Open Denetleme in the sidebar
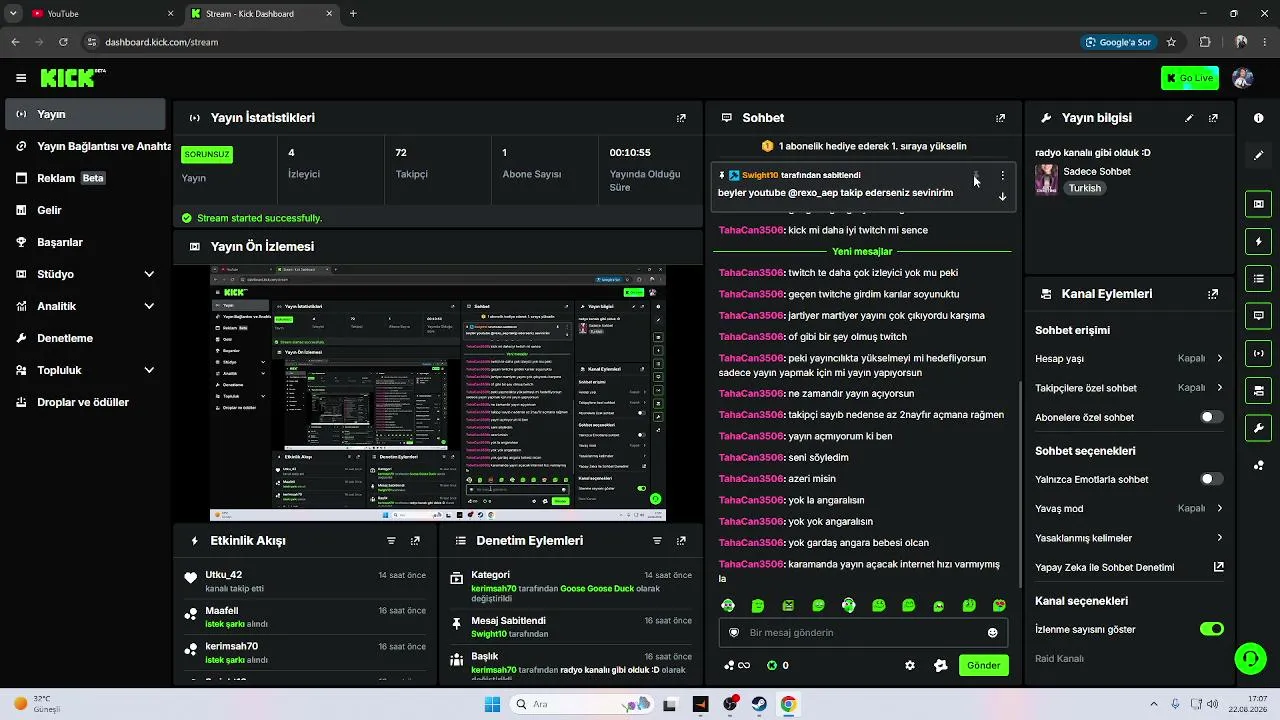This screenshot has width=1280, height=720. (86, 338)
